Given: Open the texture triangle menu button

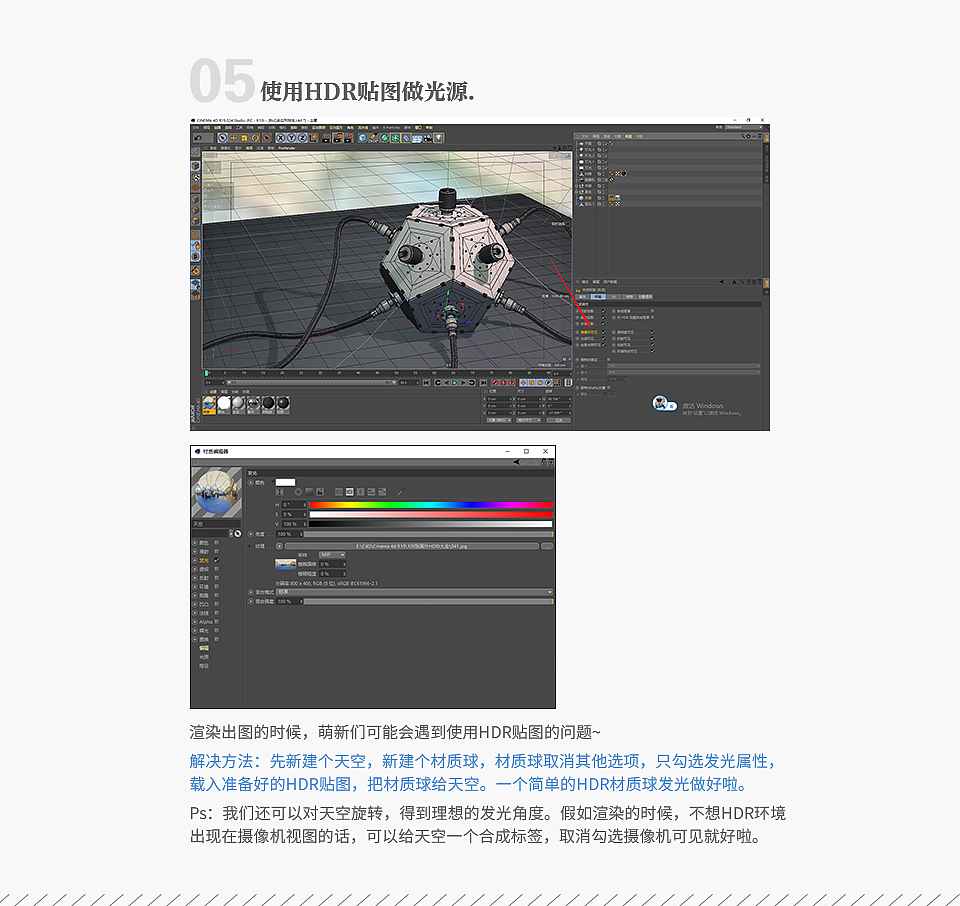Looking at the screenshot, I should 279,546.
